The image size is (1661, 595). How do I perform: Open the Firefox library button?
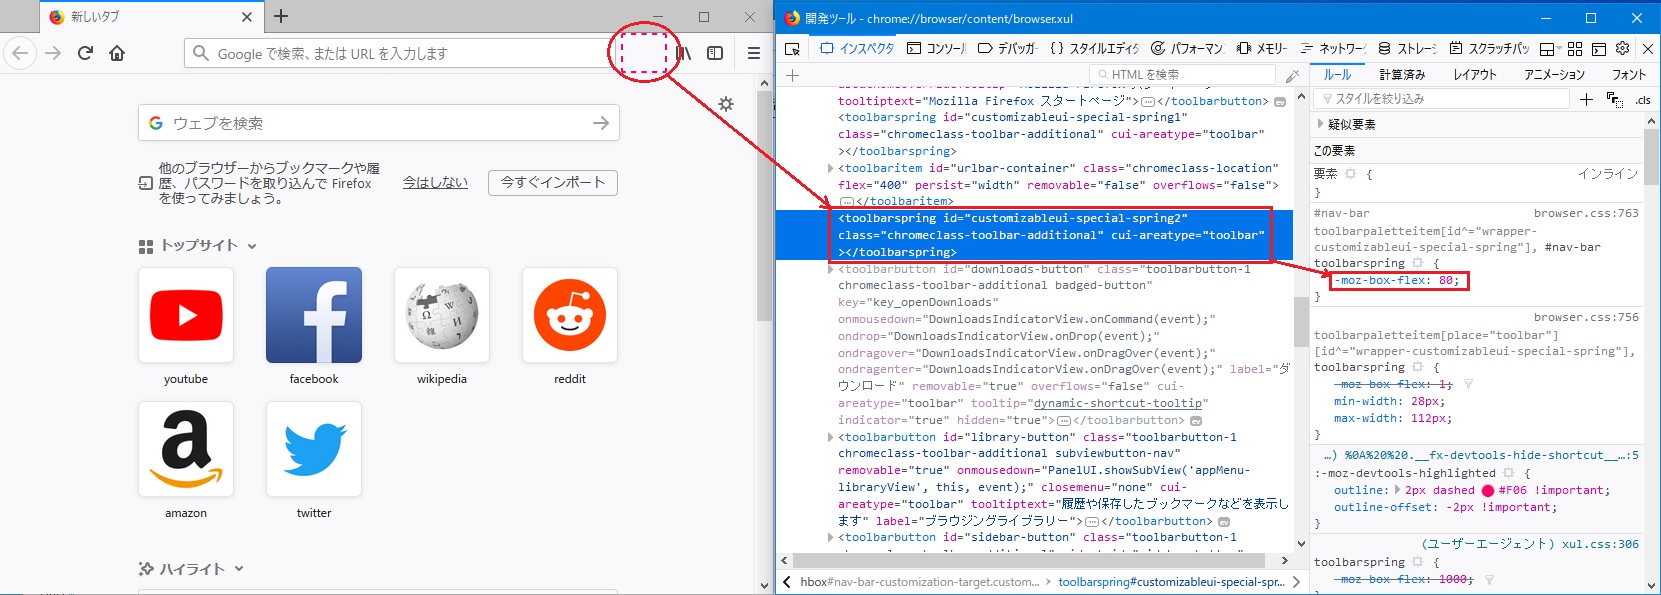[683, 53]
